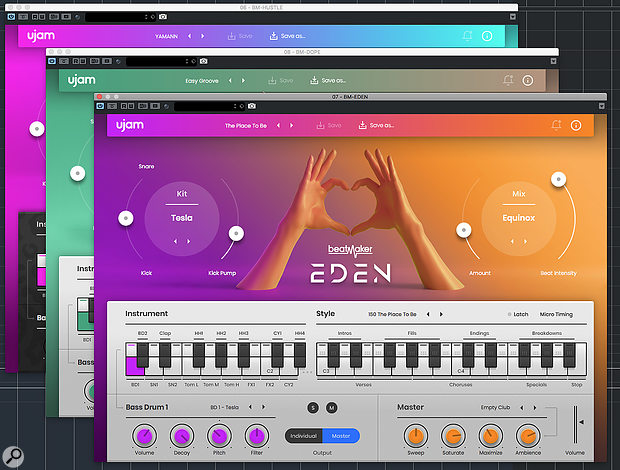
Task: Open YAMANN preset in BM-HUSTLE window
Action: pyautogui.click(x=166, y=36)
